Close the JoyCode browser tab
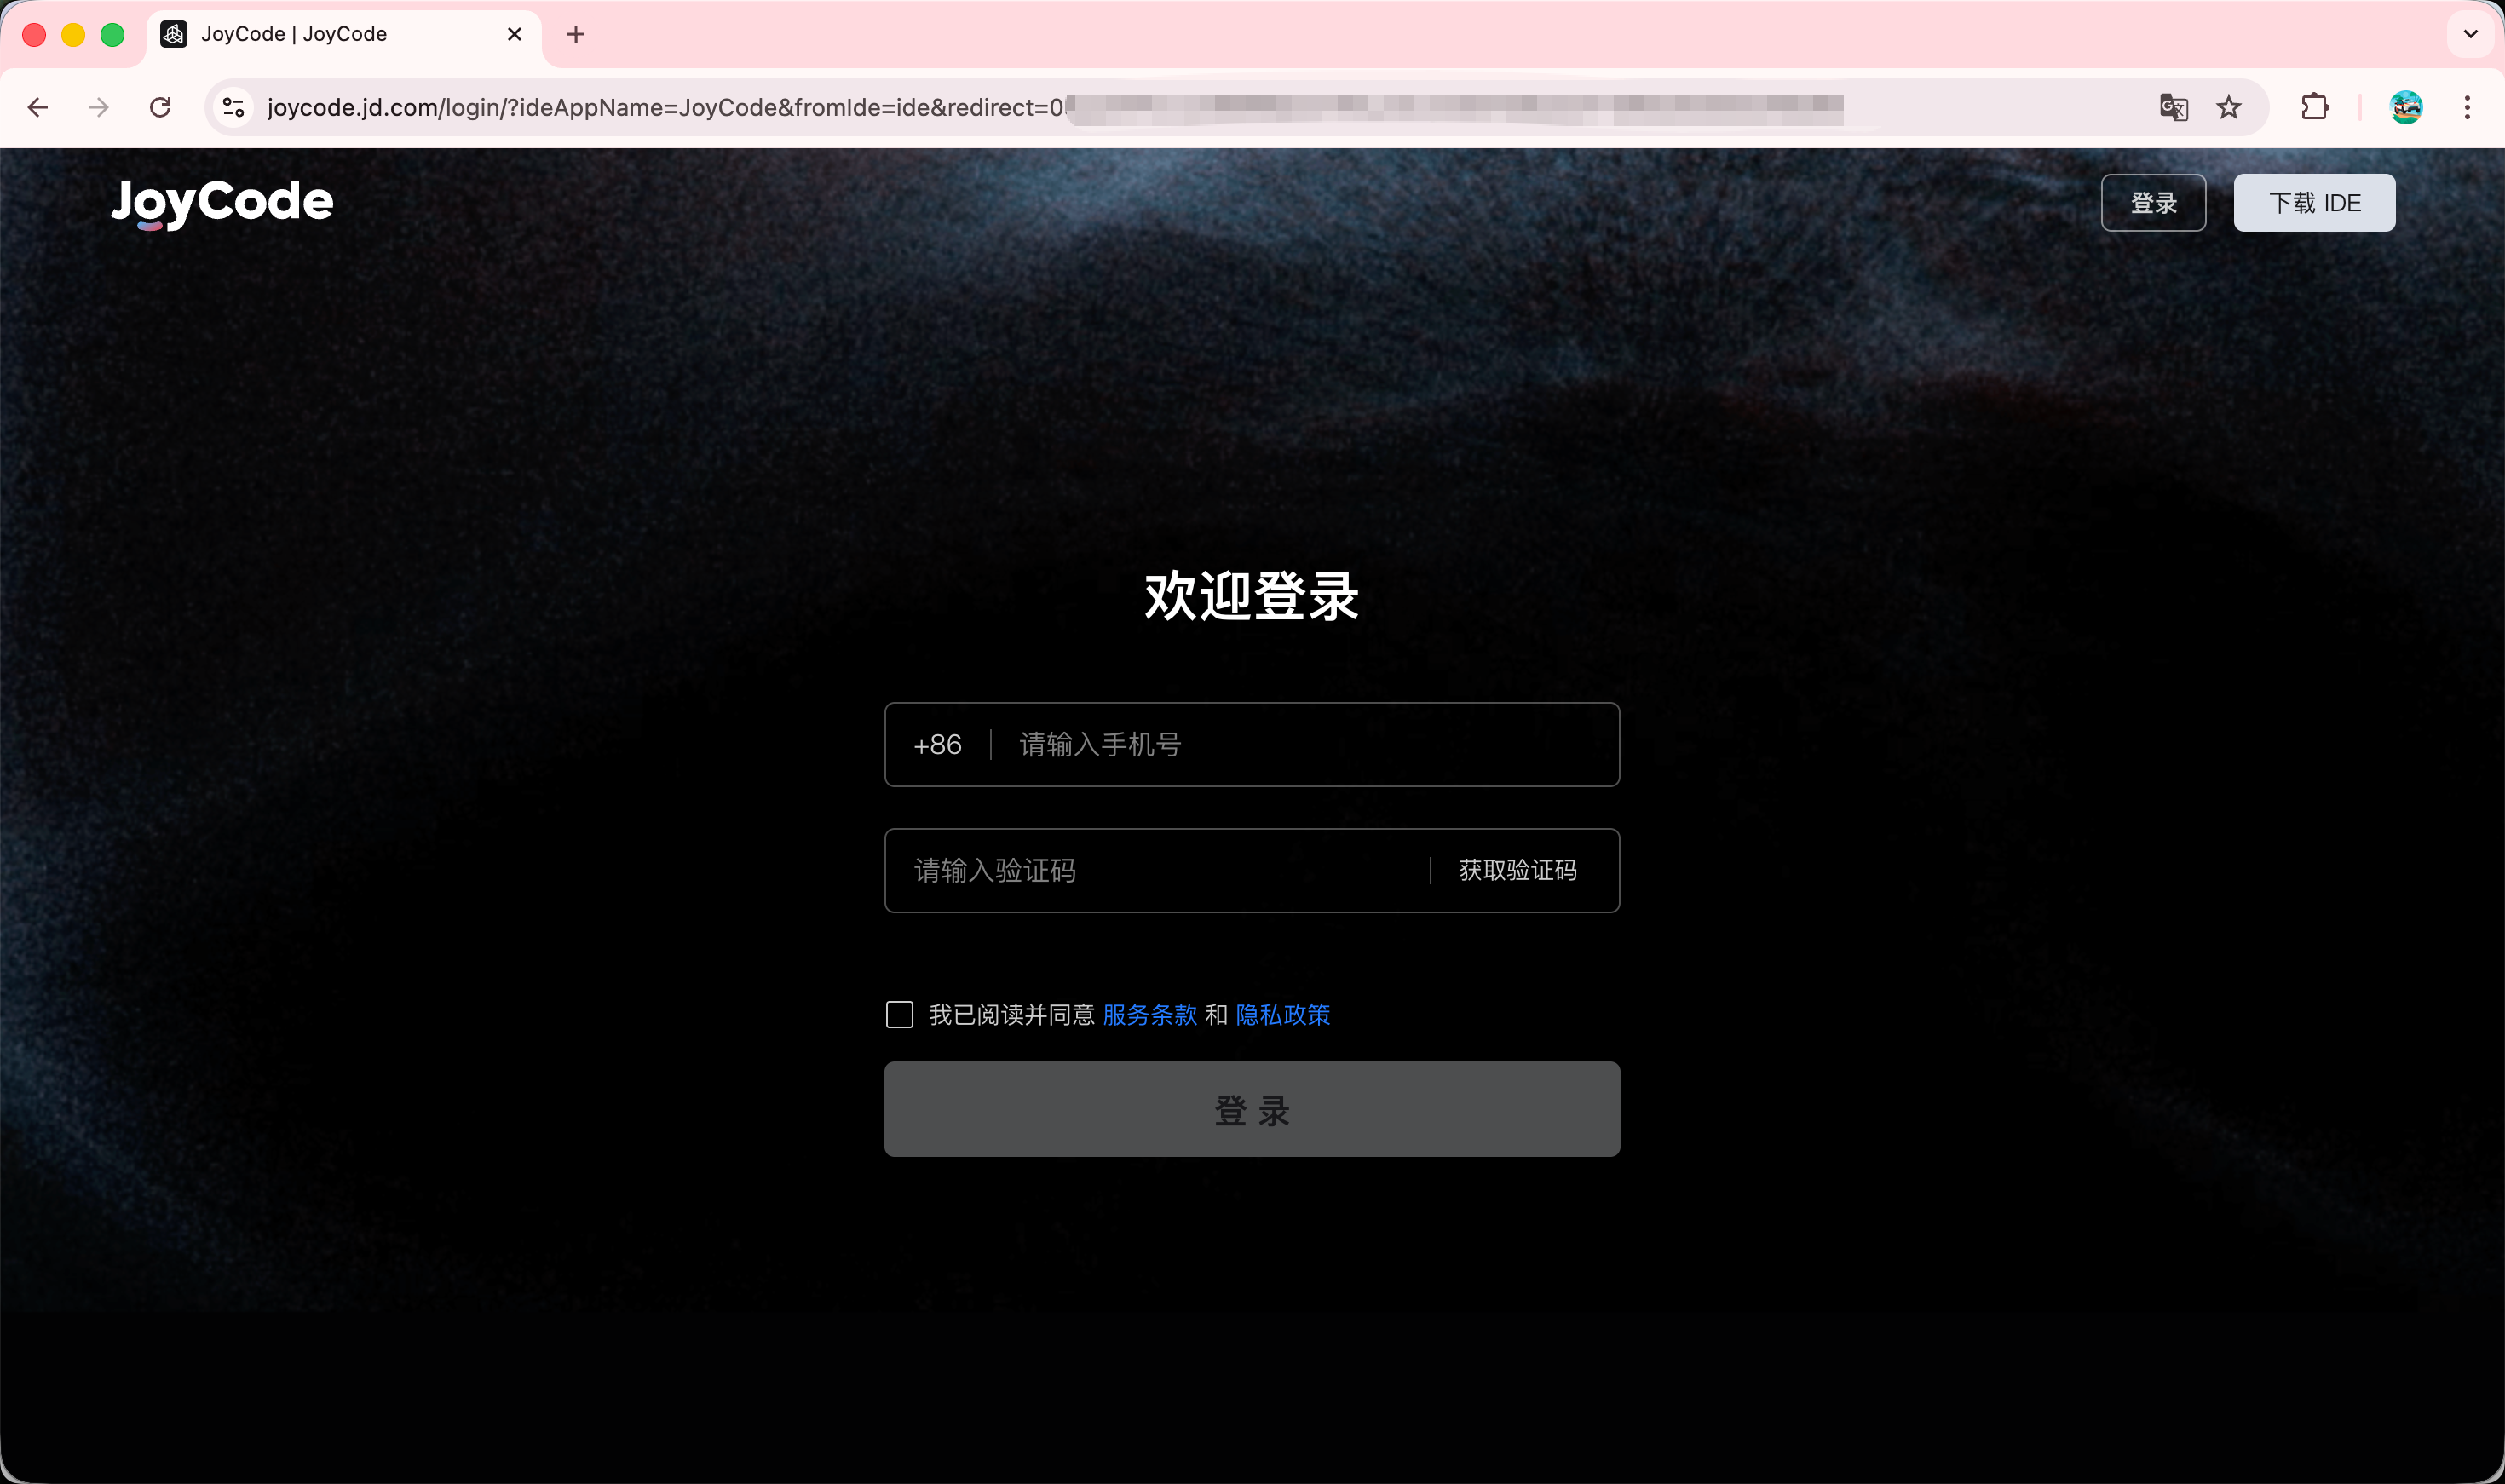Image resolution: width=2505 pixels, height=1484 pixels. point(515,34)
